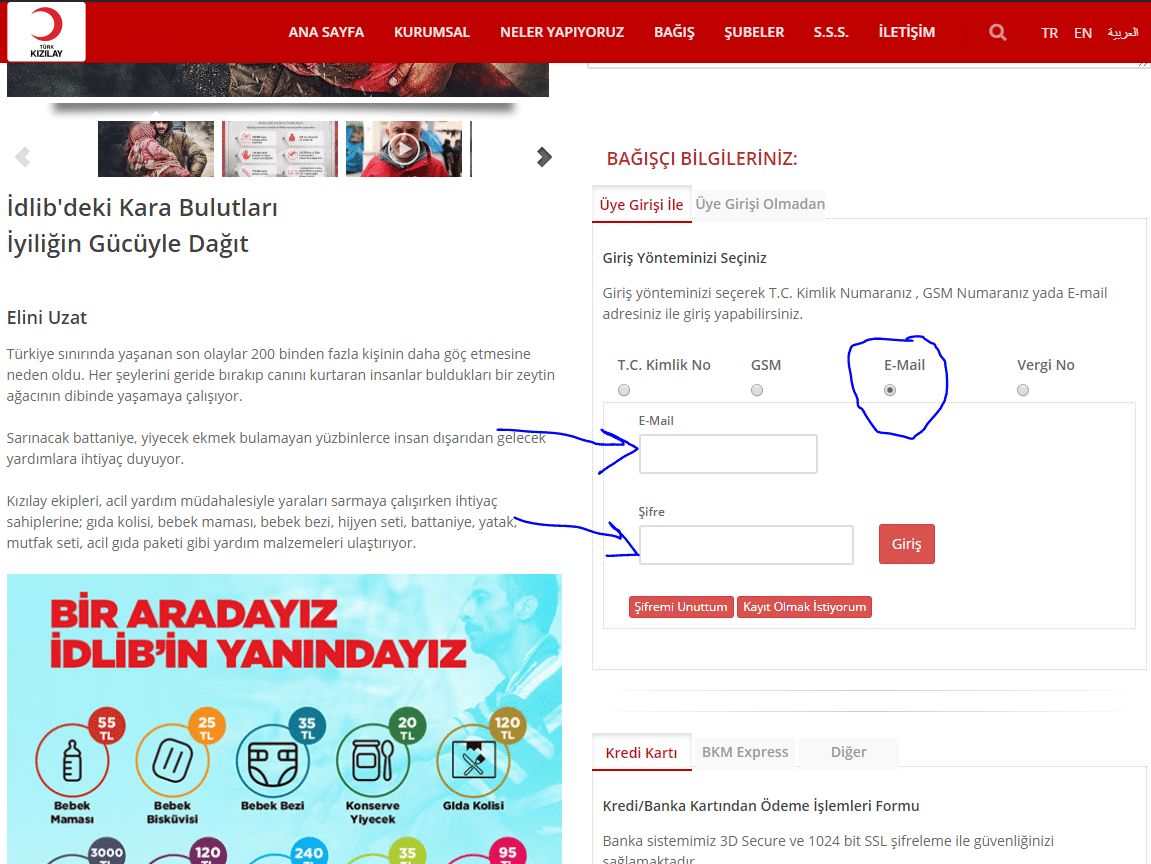1151x864 pixels.
Task: Open S.S.S. menu item
Action: tap(831, 32)
